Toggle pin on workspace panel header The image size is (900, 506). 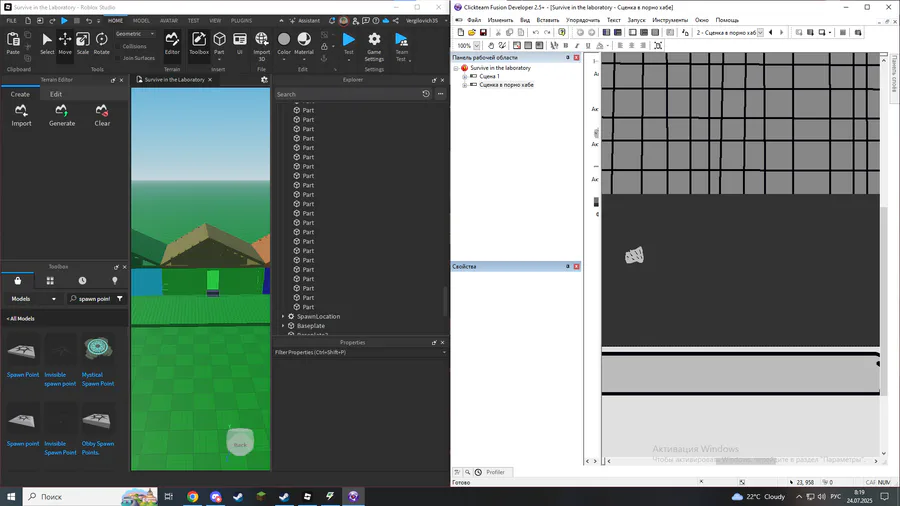tap(568, 57)
